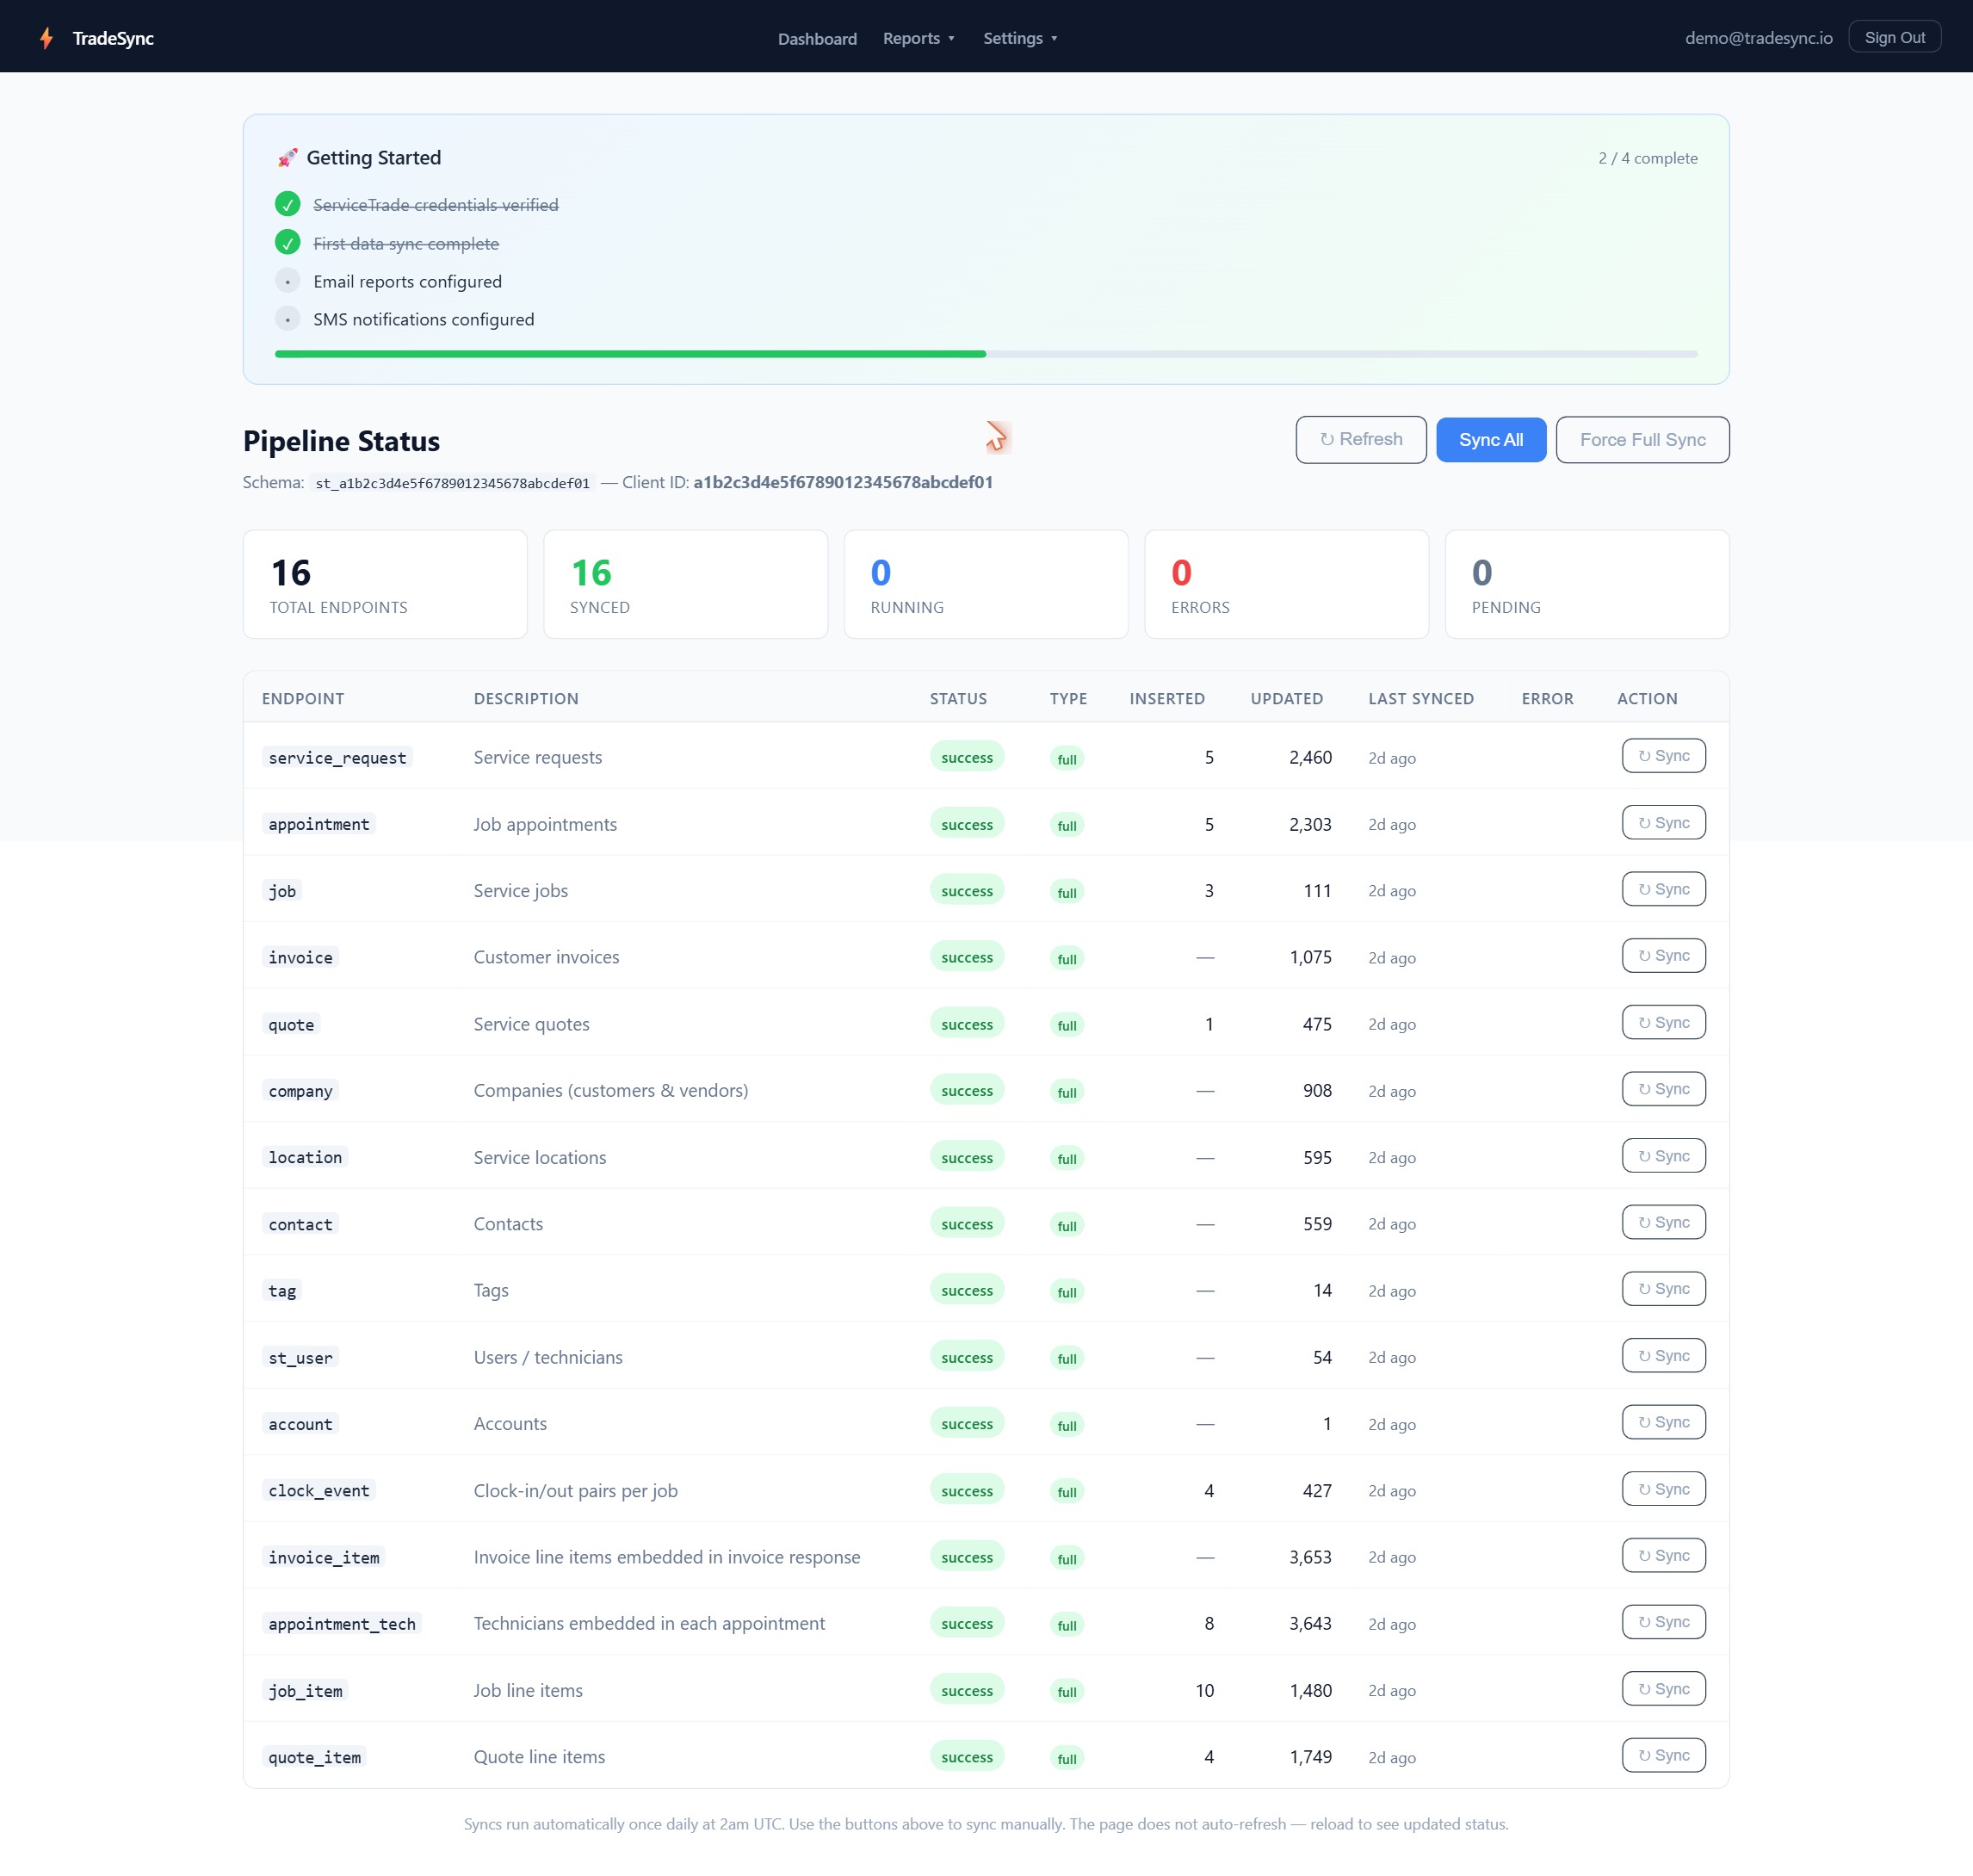Click the Client ID value a1b2c3d4e5f6789012345678abcdef01
The height and width of the screenshot is (1876, 1973).
click(843, 482)
